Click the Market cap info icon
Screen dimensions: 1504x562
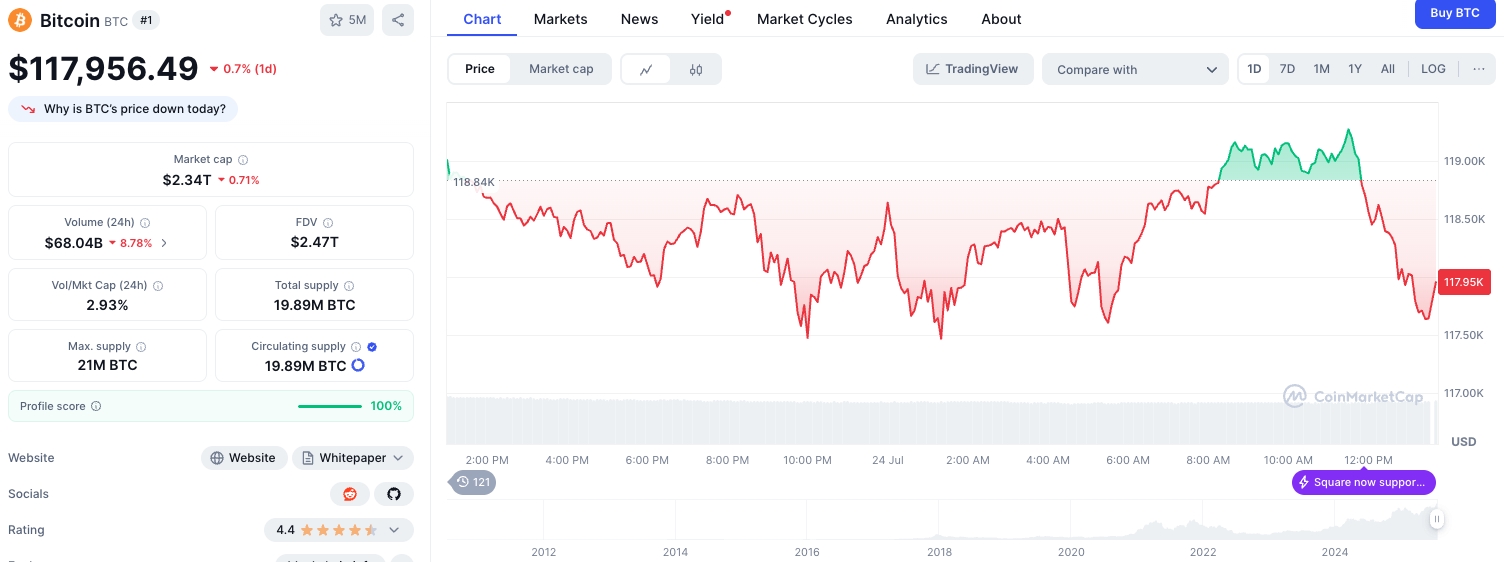tap(243, 160)
